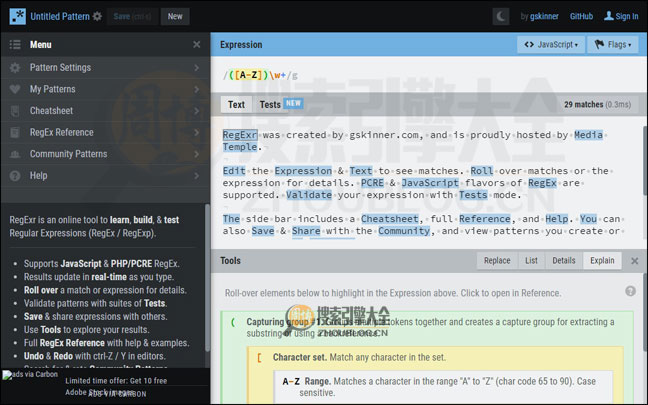Image resolution: width=648 pixels, height=405 pixels.
Task: Click the Cheatsheet page icon
Action: pos(15,111)
